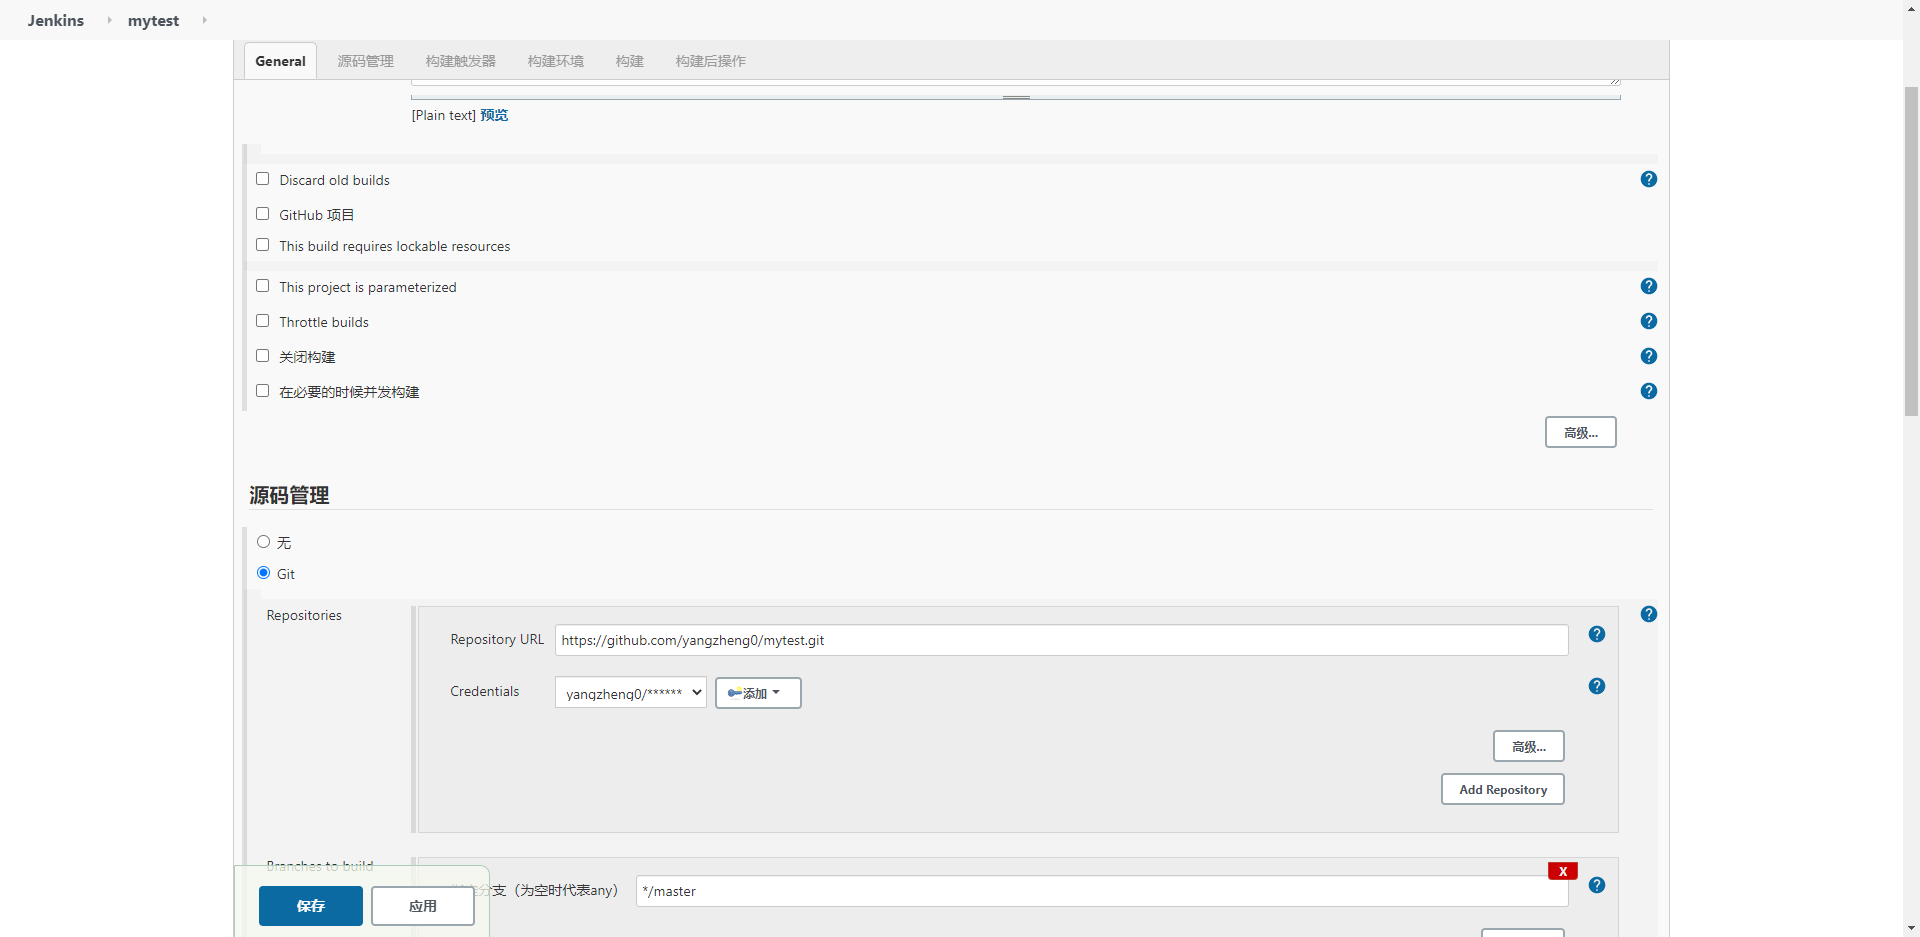Open the breadcrumb chevron next to mytest
This screenshot has width=1920, height=937.
[x=204, y=19]
